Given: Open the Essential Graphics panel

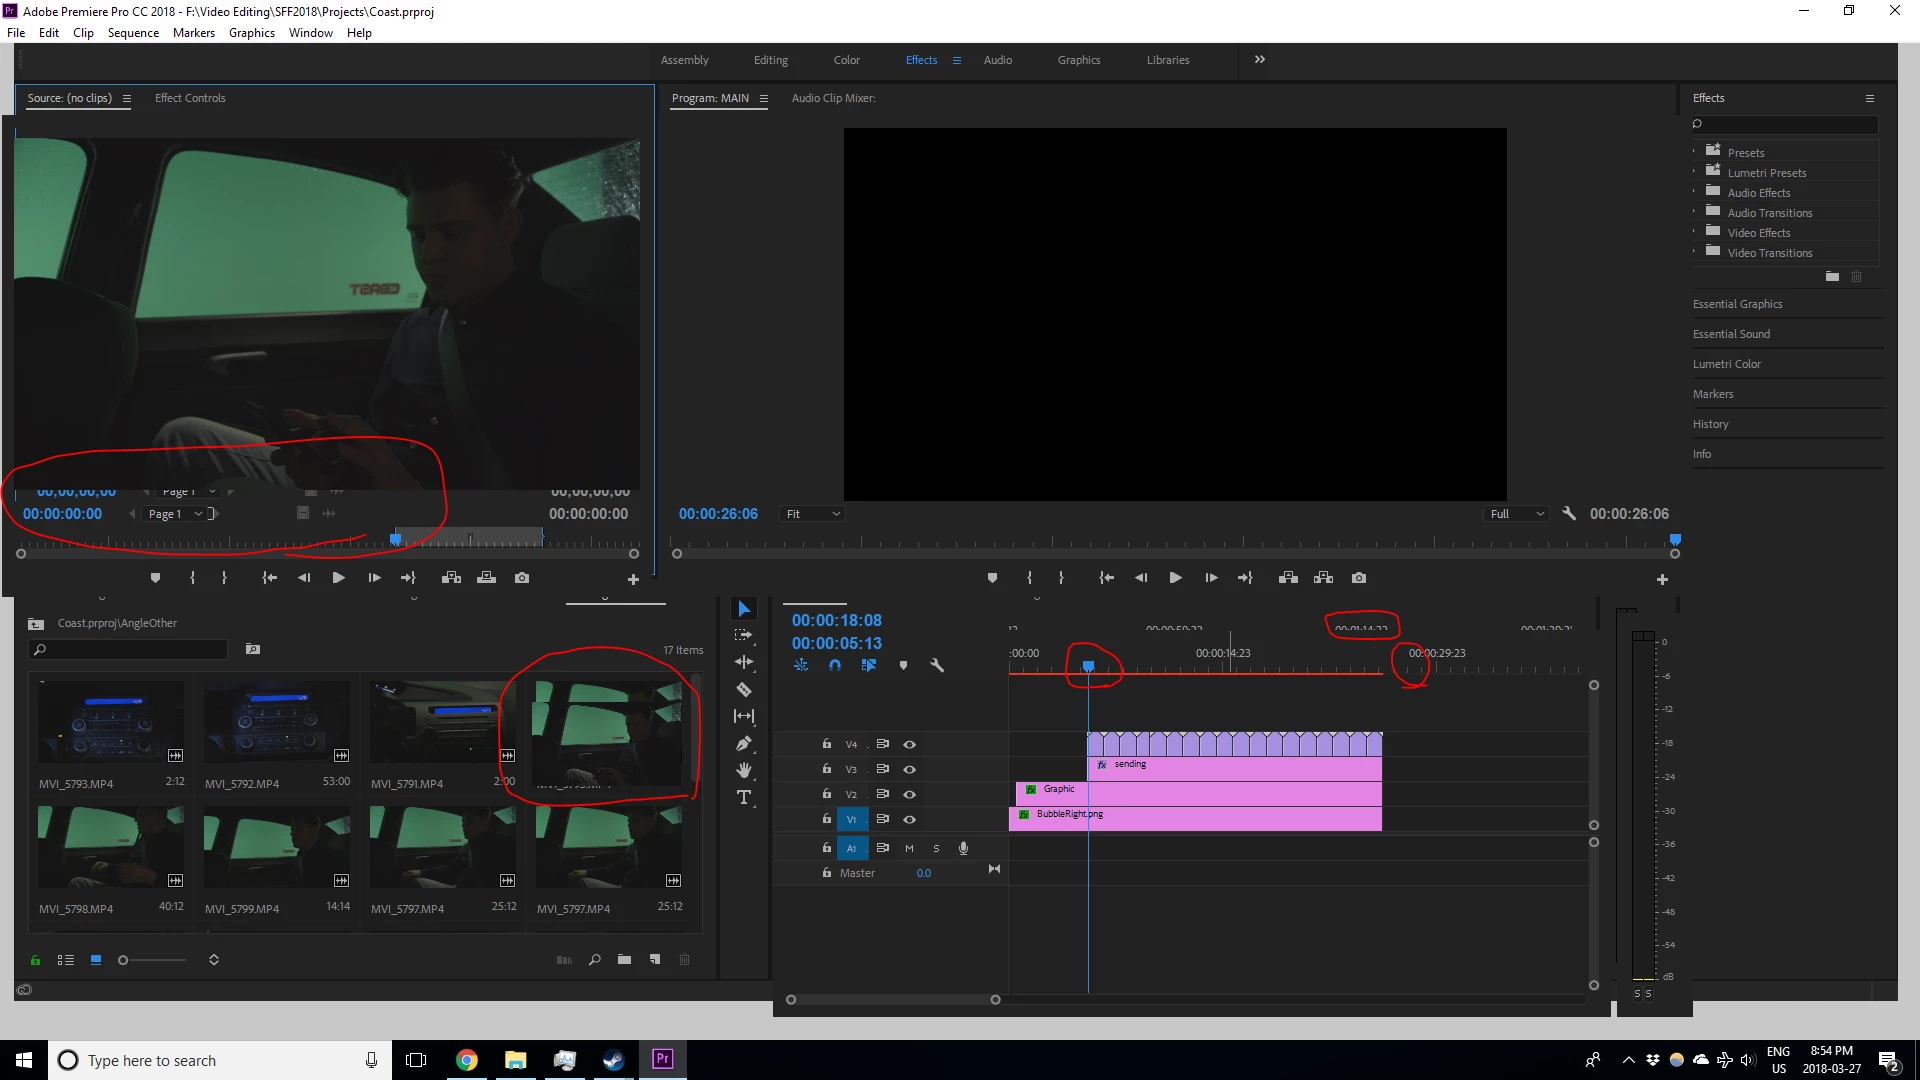Looking at the screenshot, I should tap(1737, 304).
